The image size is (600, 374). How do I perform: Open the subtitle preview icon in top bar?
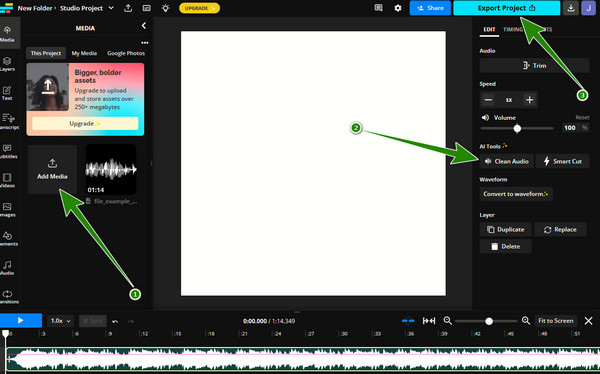pos(146,8)
